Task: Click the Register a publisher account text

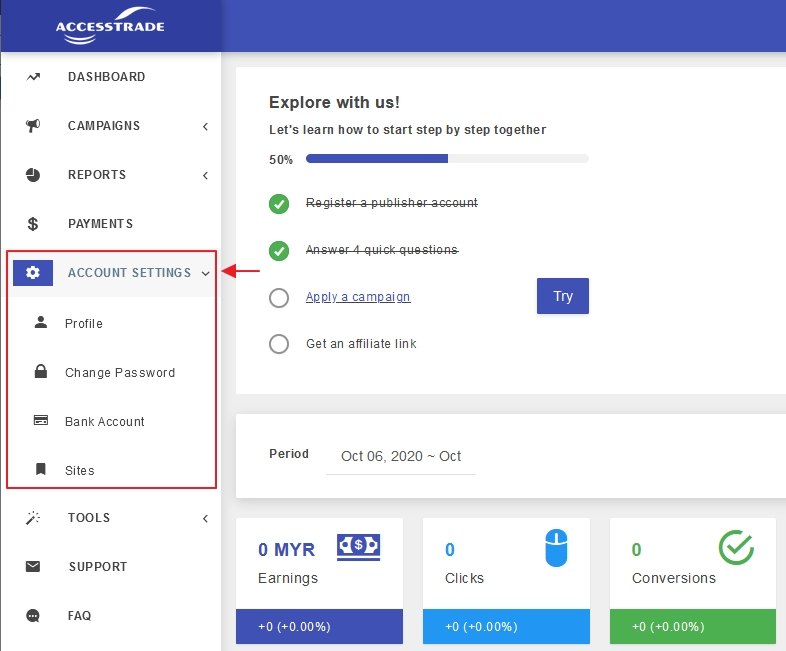Action: coord(391,203)
